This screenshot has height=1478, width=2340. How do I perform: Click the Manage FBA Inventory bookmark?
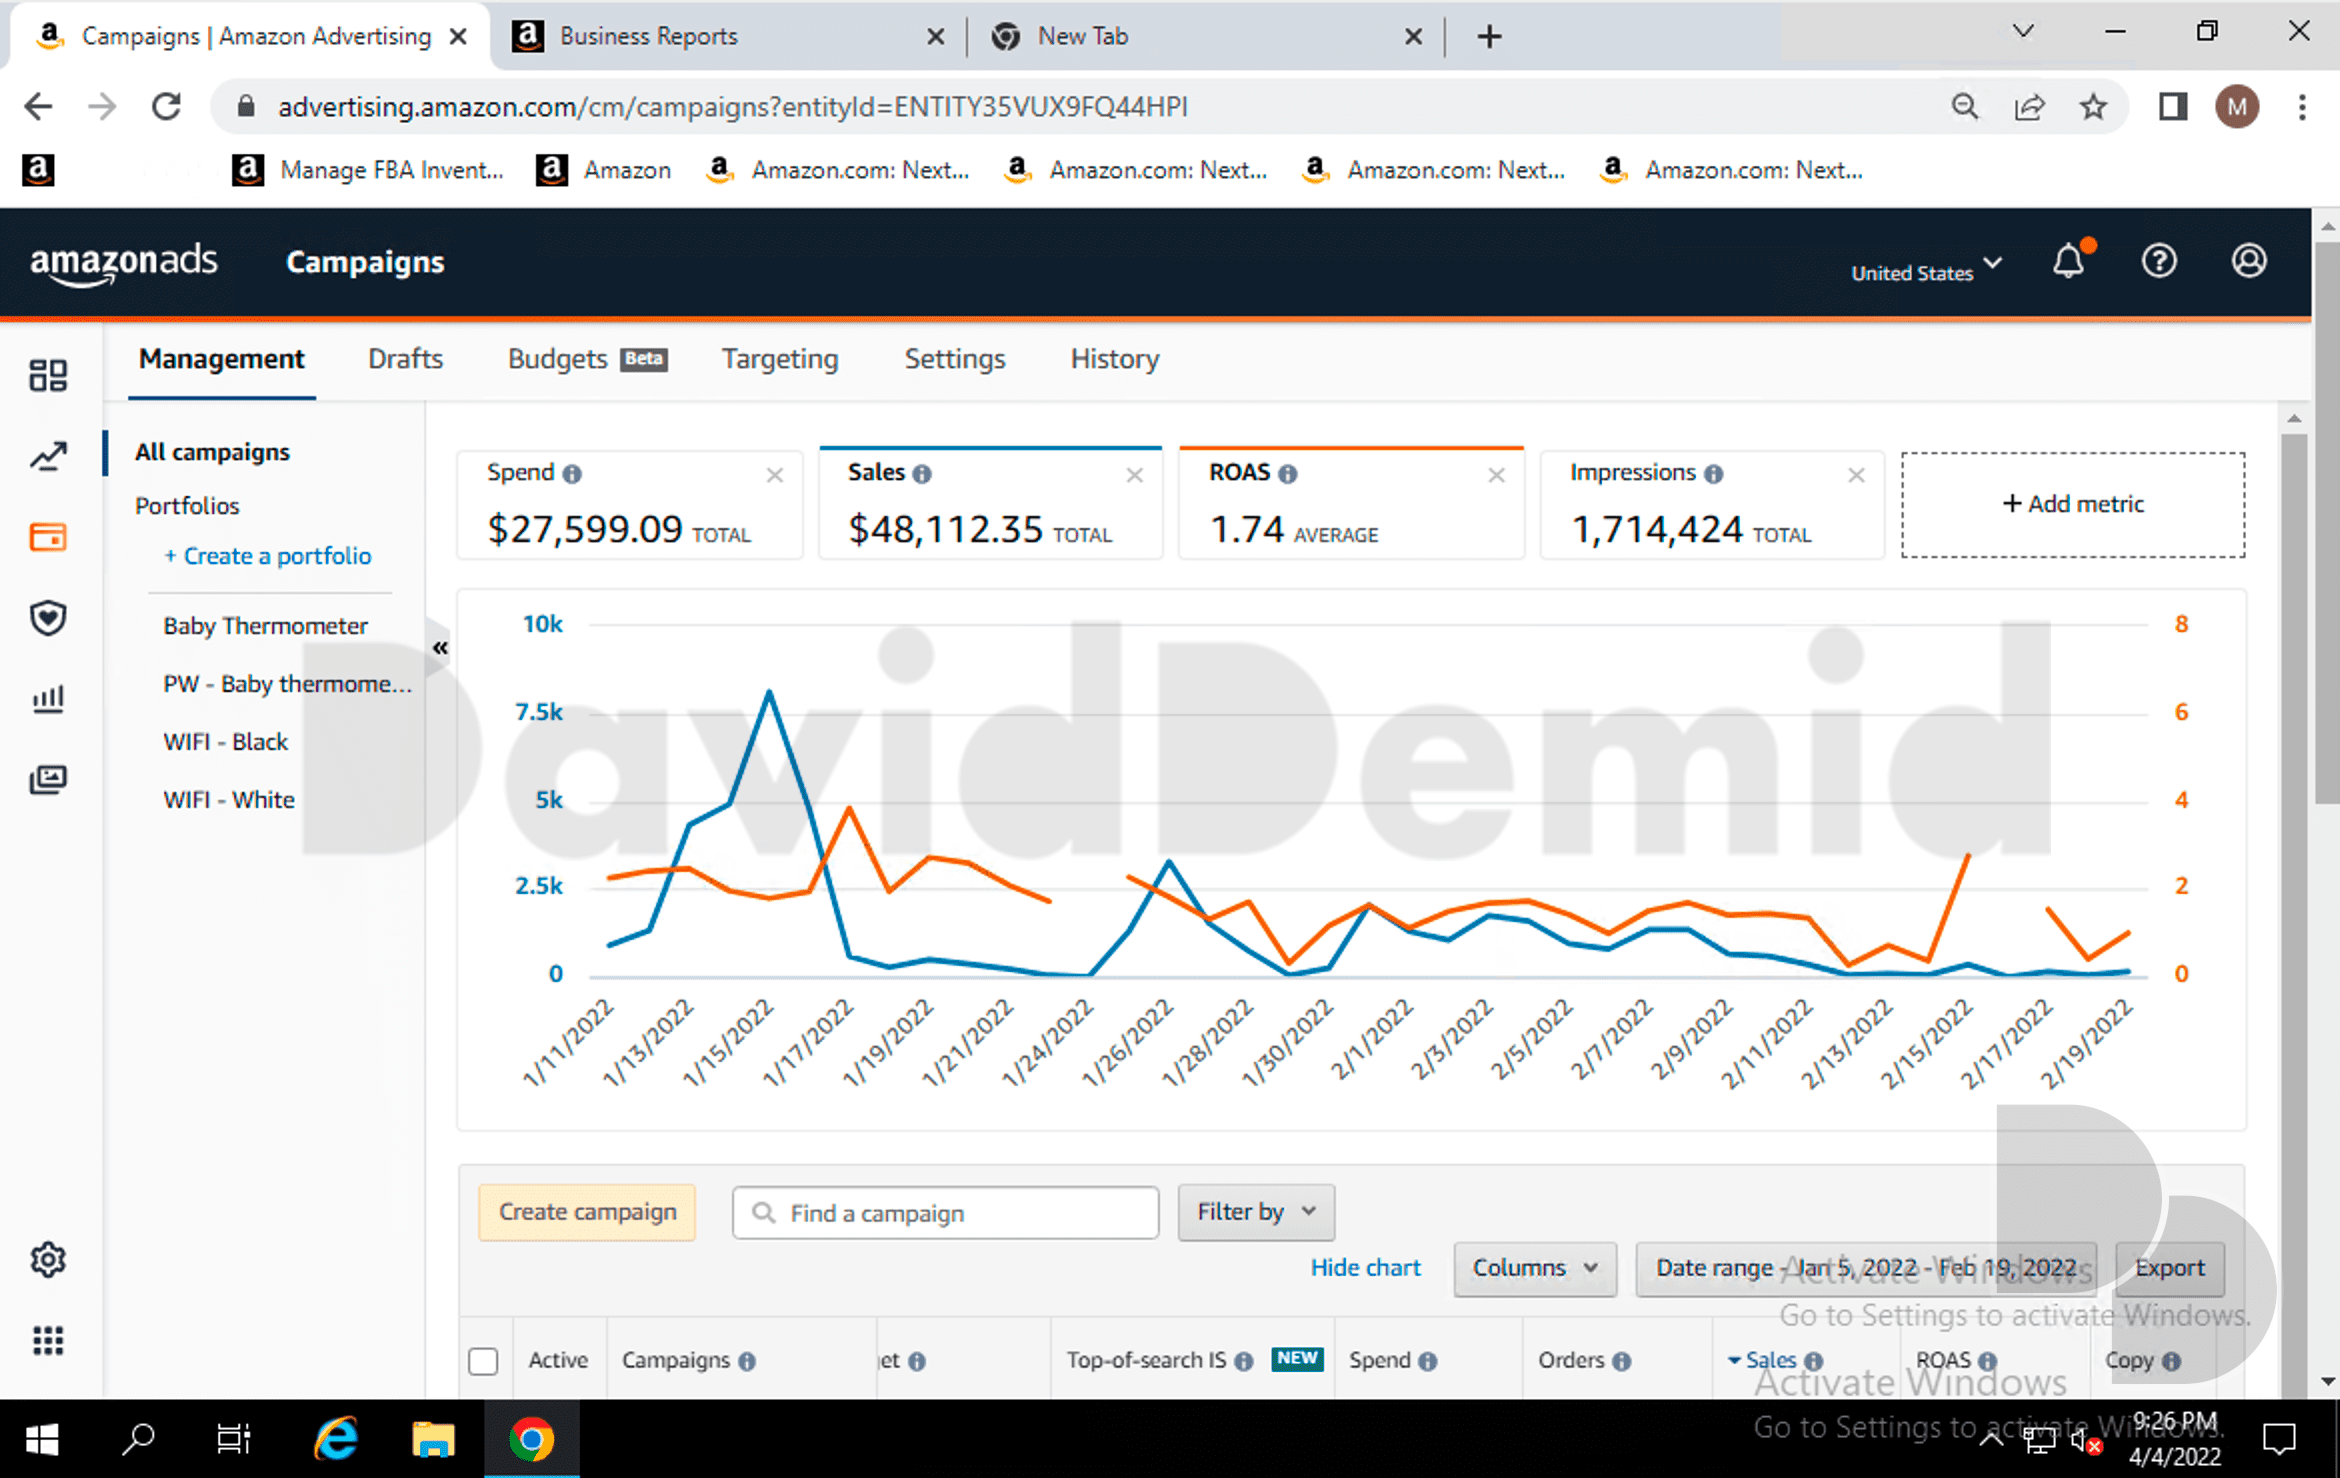tap(367, 170)
